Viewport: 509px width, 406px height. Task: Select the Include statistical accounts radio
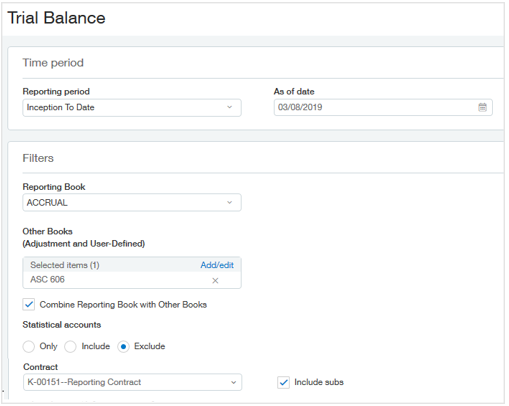click(70, 346)
